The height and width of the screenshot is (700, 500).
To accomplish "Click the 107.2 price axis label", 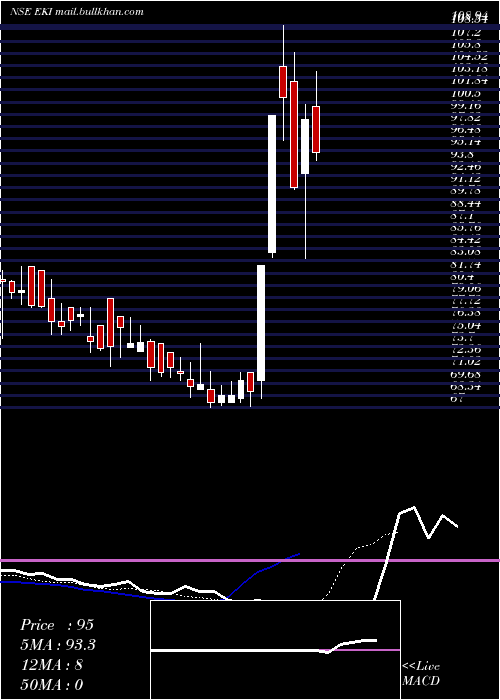I will click(x=466, y=33).
